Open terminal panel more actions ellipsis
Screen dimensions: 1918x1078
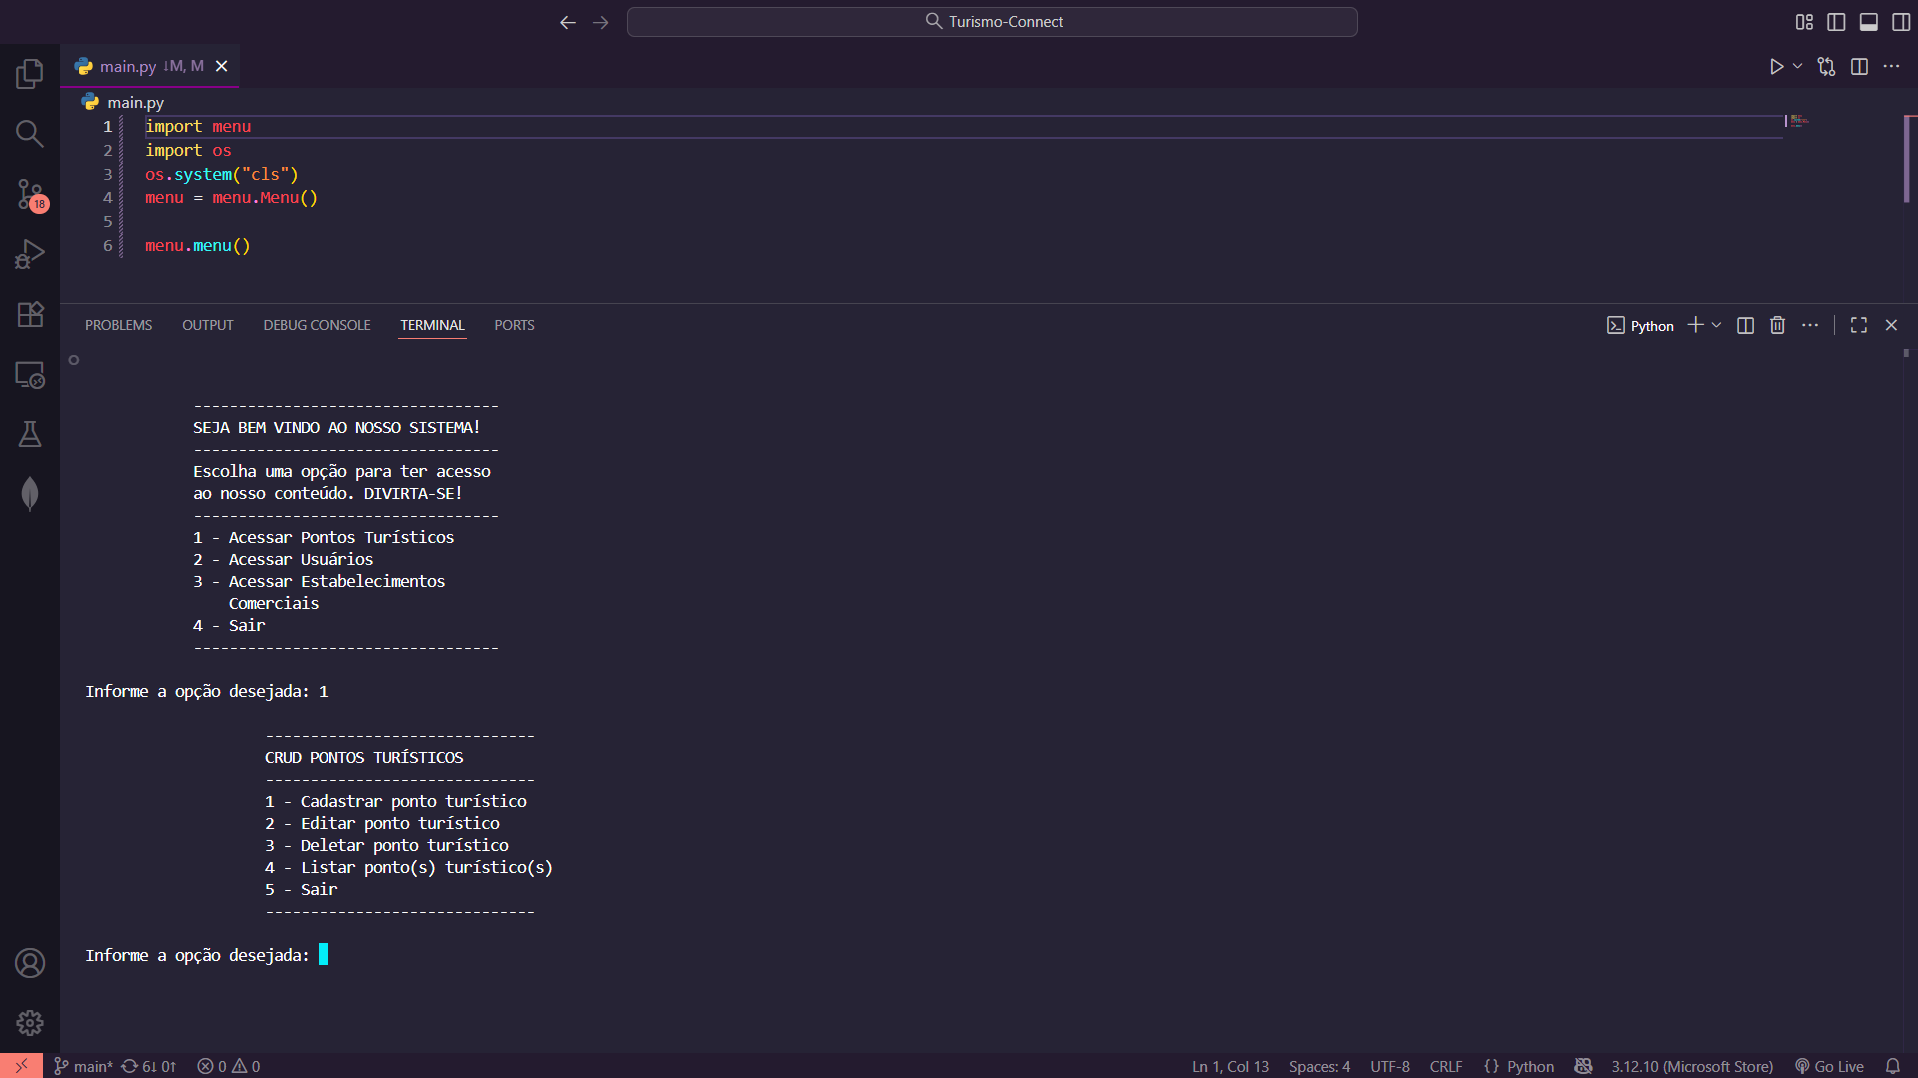[1810, 325]
